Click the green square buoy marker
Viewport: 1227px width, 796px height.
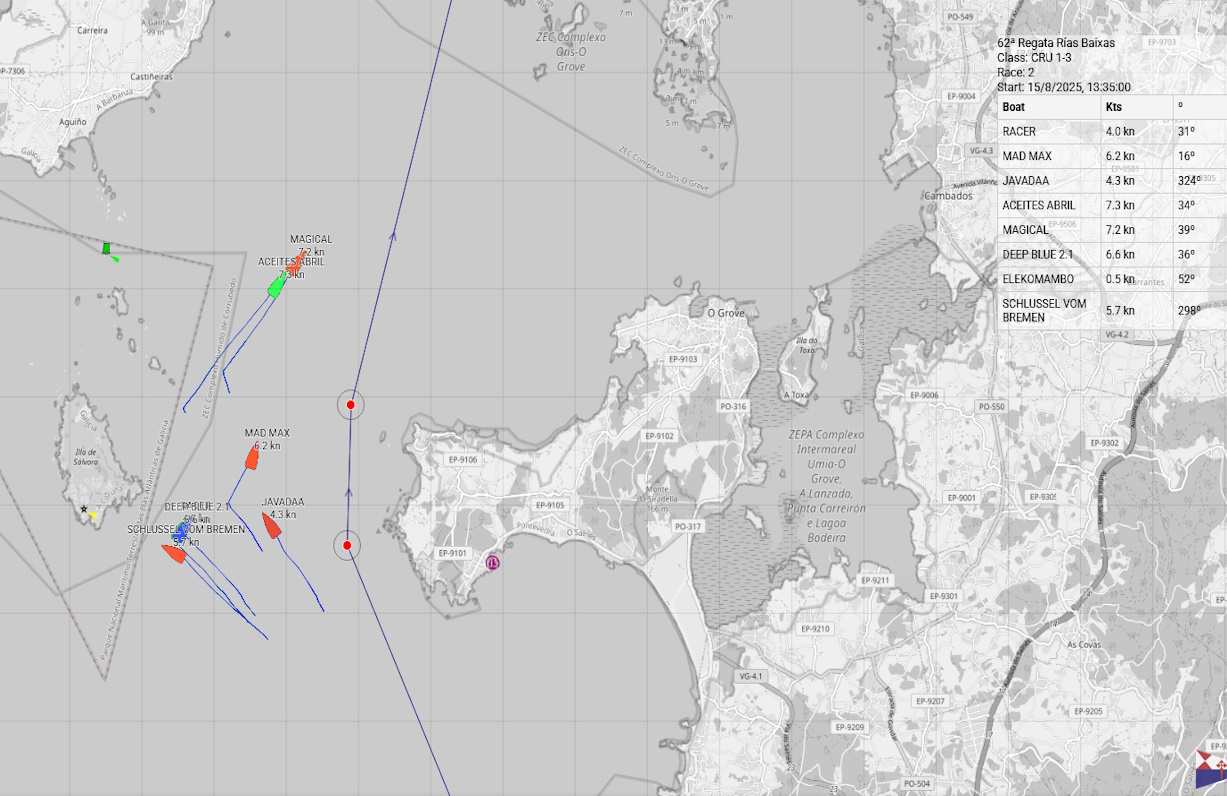tap(106, 248)
